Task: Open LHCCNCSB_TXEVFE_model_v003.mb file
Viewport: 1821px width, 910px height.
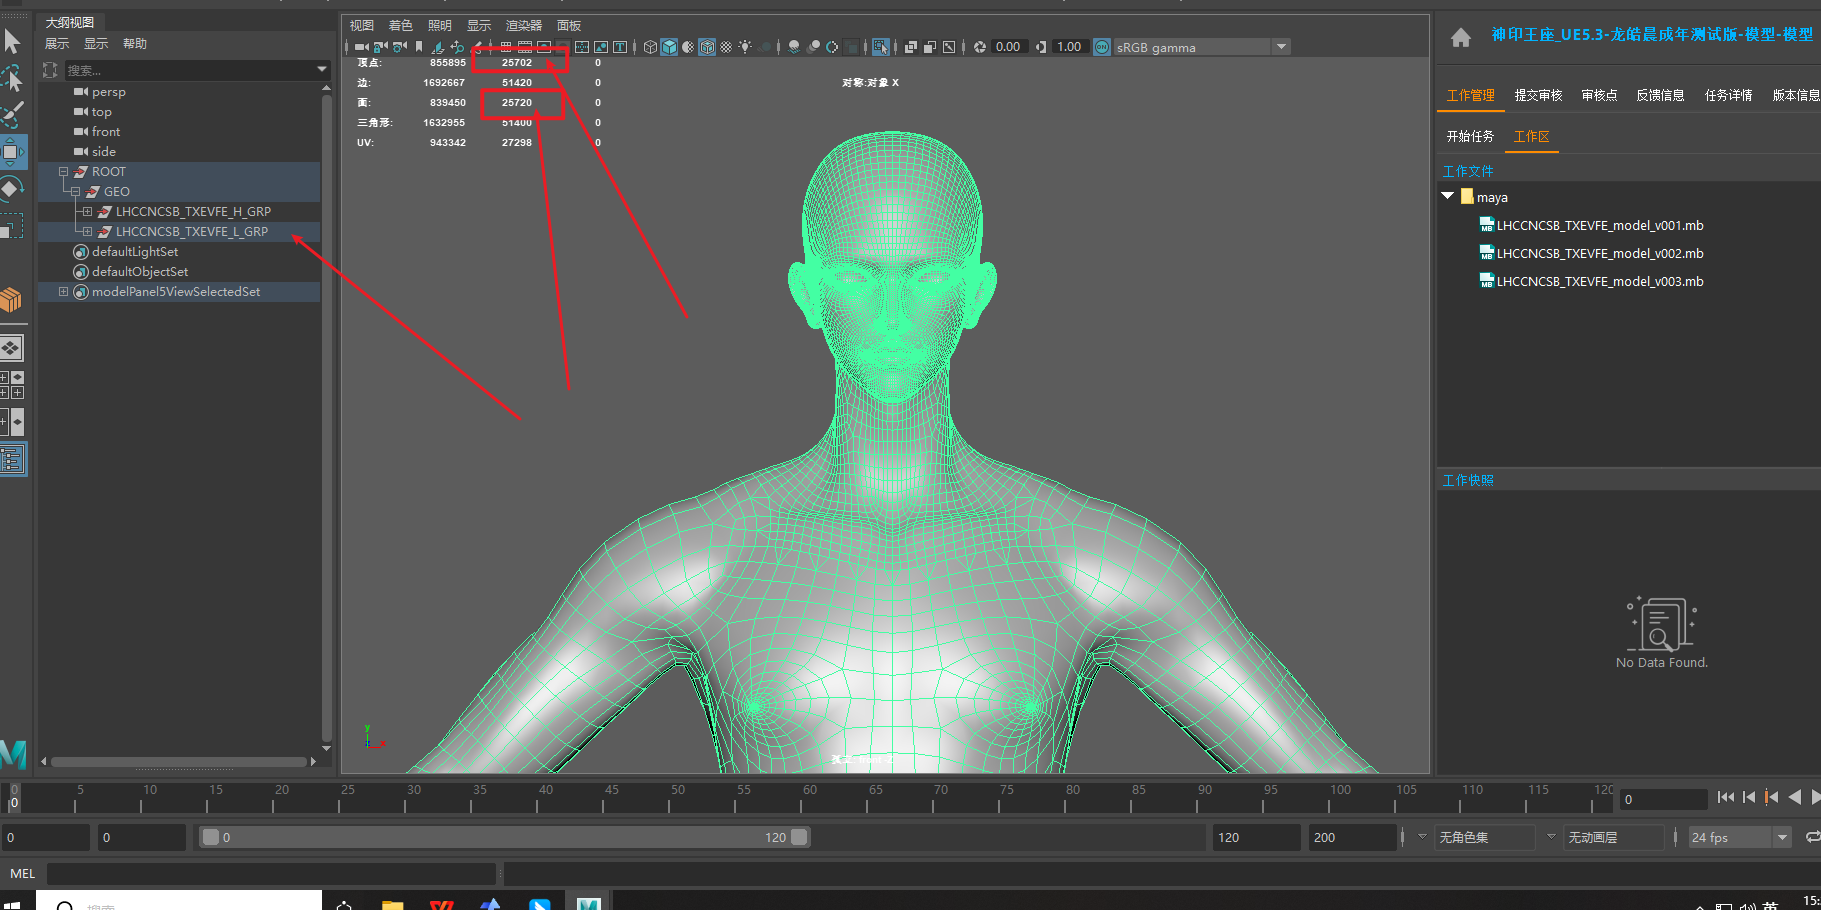Action: tap(1599, 281)
